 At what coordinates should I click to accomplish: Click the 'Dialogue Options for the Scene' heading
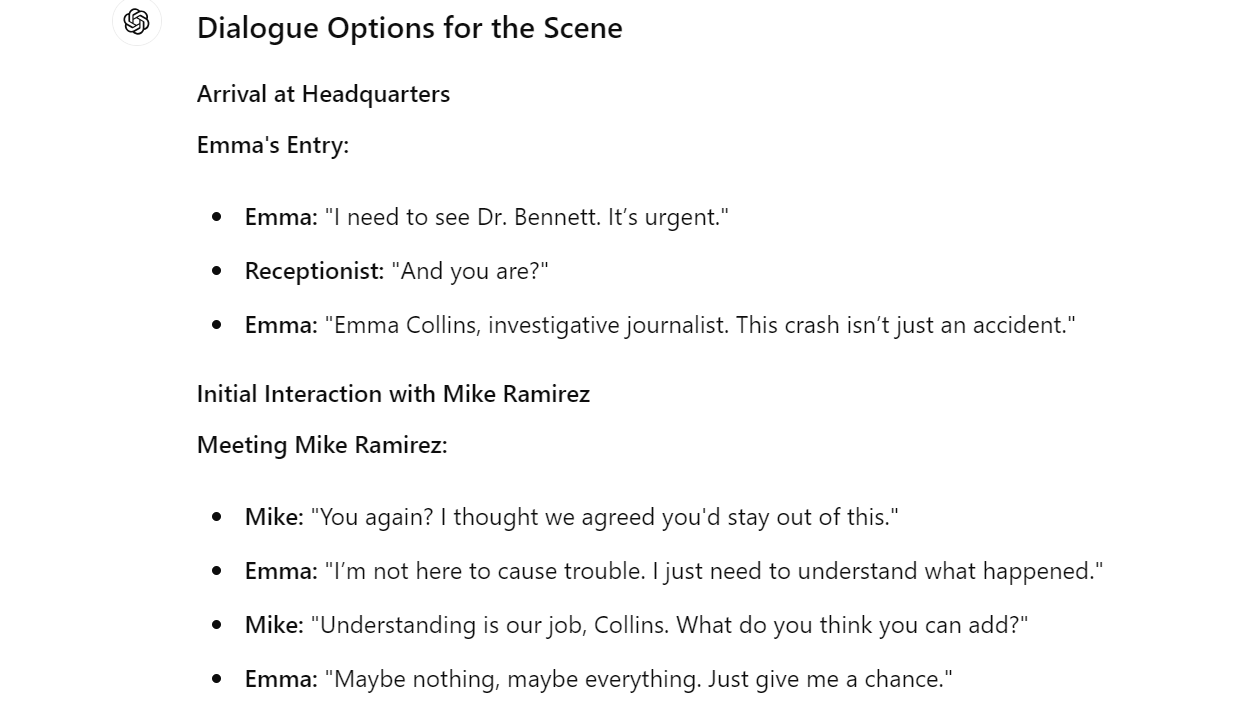(409, 28)
